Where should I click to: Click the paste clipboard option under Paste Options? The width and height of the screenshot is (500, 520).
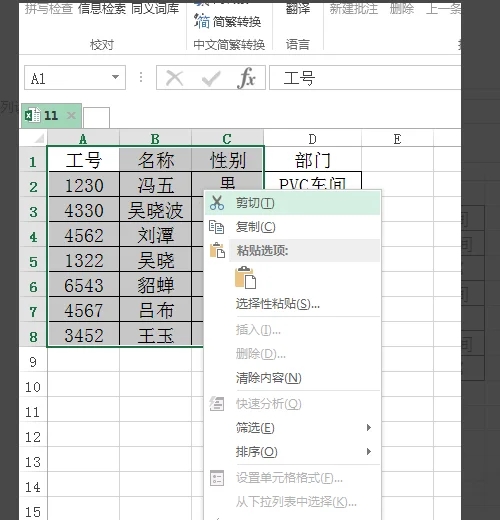tap(245, 277)
